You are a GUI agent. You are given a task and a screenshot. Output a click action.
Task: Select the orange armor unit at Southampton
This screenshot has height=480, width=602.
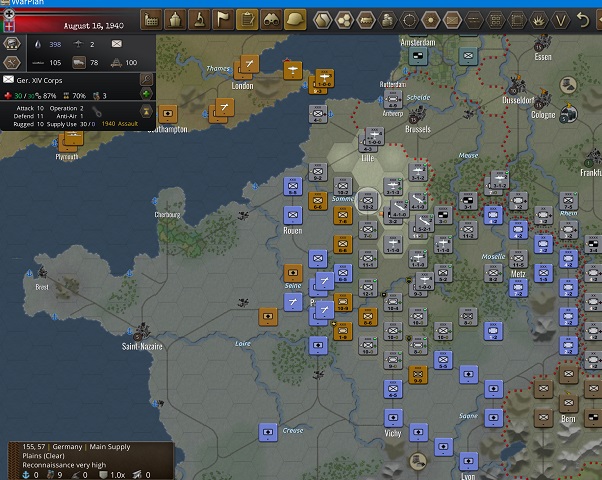tap(168, 114)
